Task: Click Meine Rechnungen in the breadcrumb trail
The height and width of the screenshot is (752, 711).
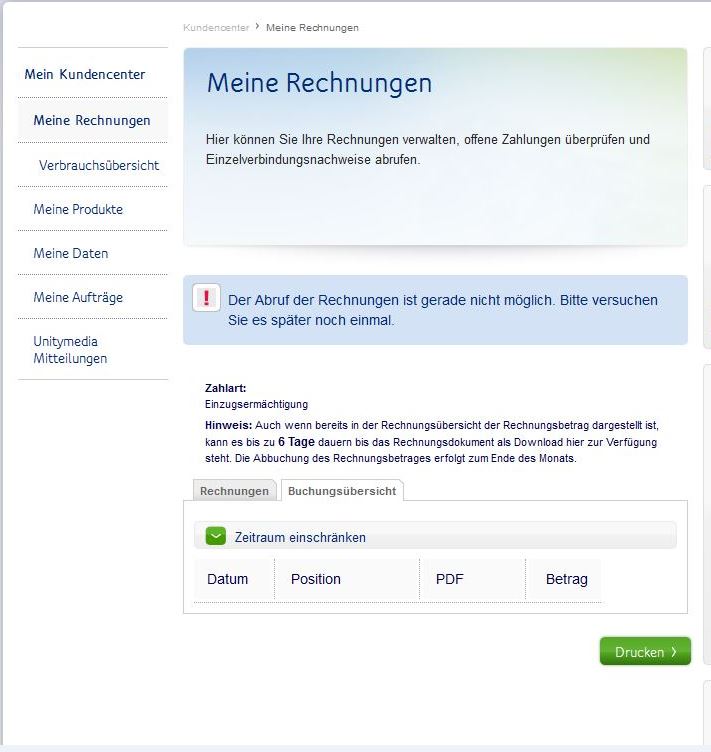Action: 312,27
